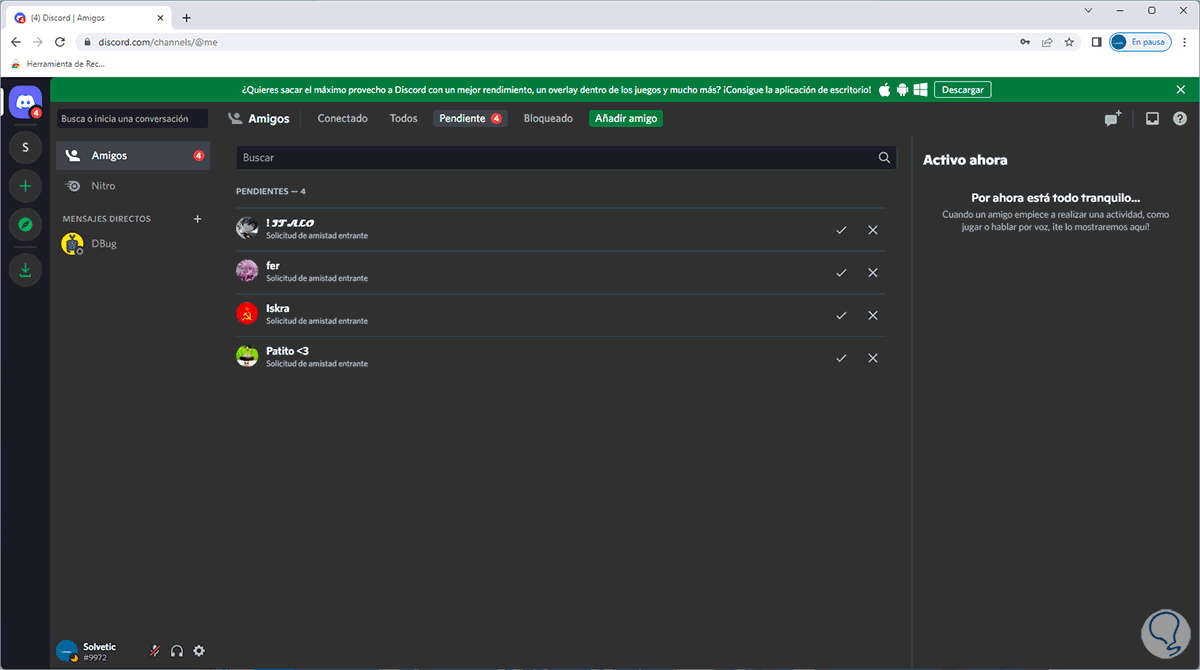Viewport: 1200px width, 670px height.
Task: Open Nitro in the sidebar
Action: [x=133, y=186]
